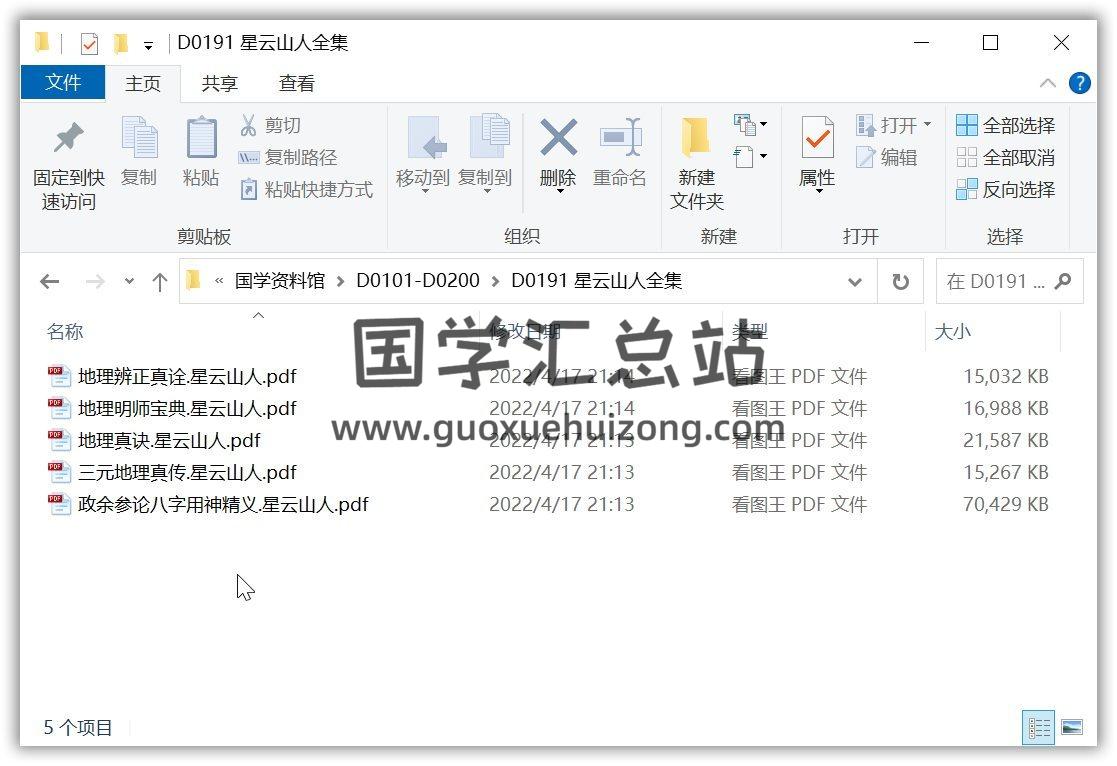Click the 21,587 KB size cell
Image resolution: width=1117 pixels, height=766 pixels.
(x=1005, y=440)
